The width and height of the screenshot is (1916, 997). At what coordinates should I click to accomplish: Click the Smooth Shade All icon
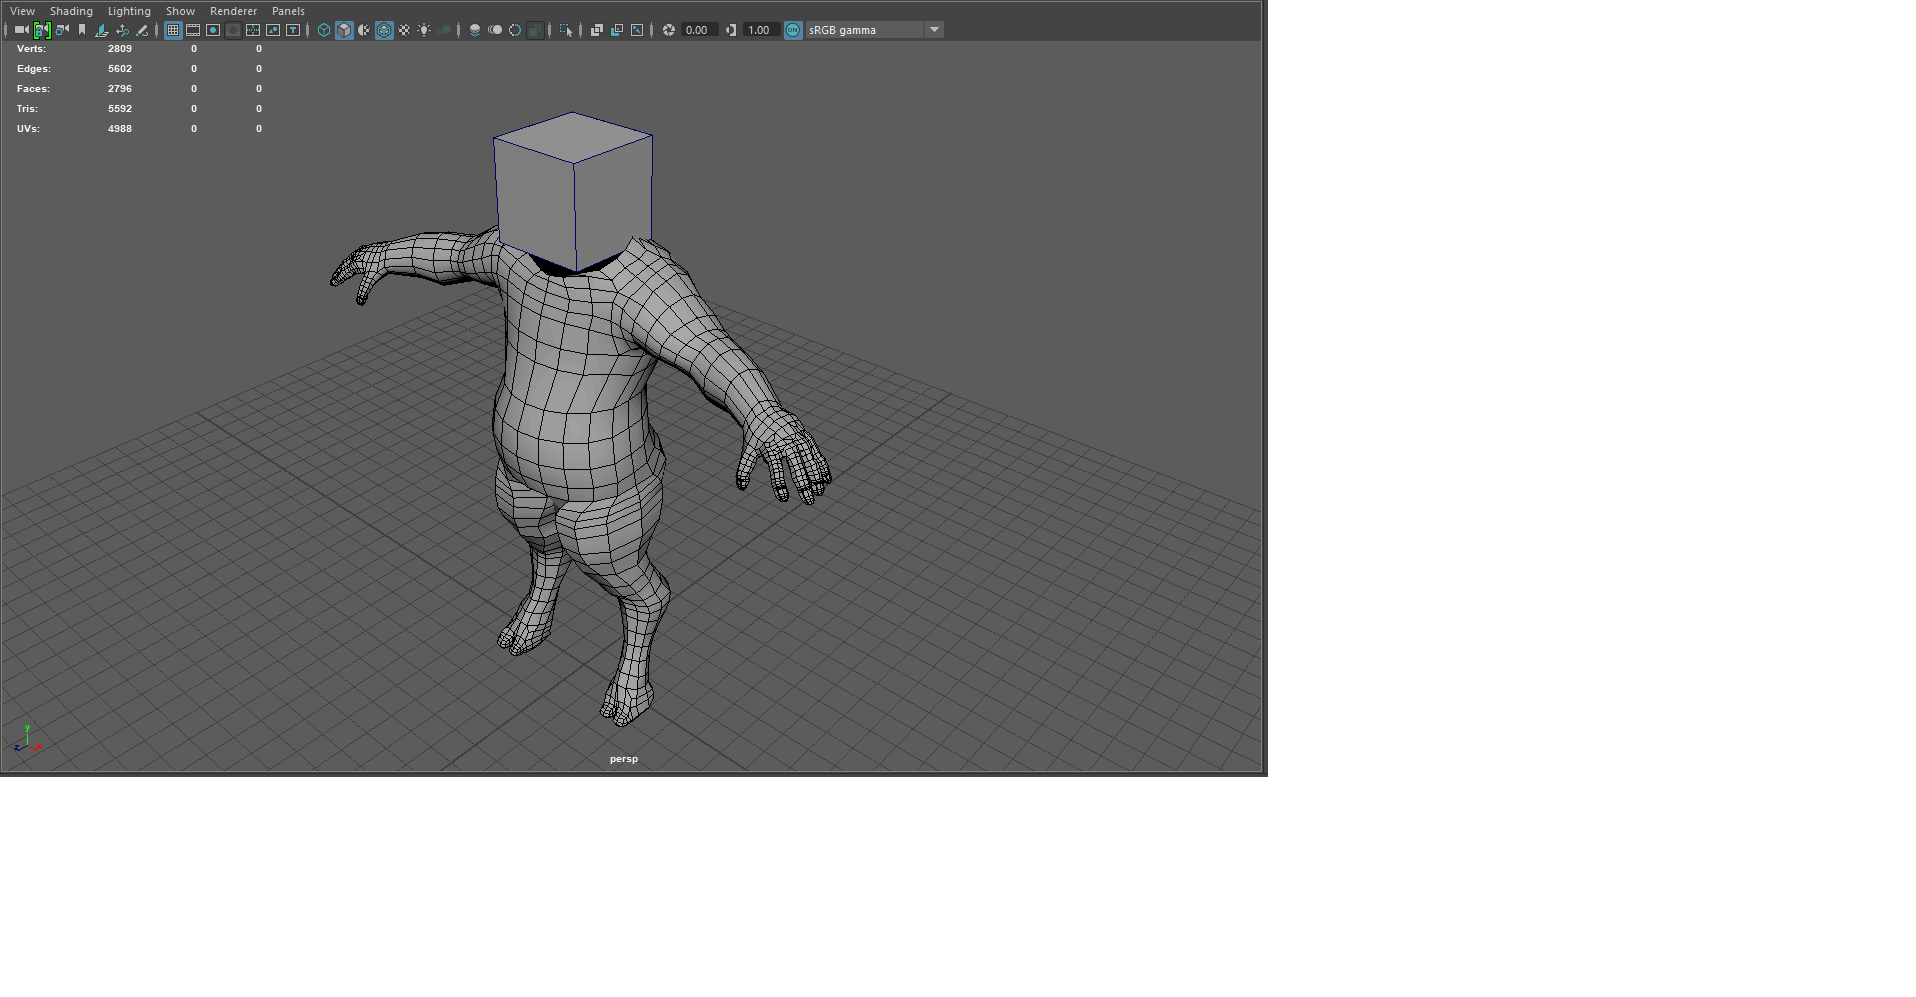click(344, 30)
